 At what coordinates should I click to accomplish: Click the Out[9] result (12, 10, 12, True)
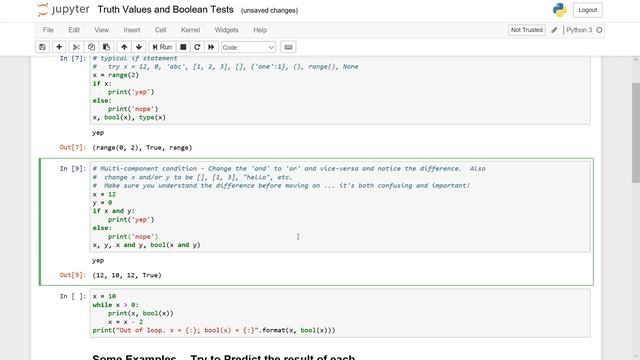tap(127, 275)
